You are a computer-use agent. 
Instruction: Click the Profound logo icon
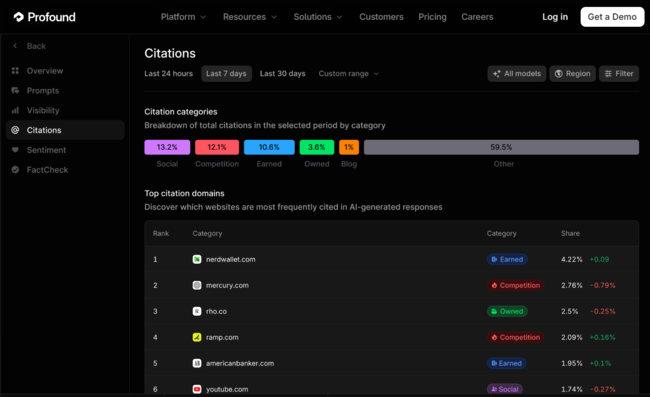(19, 17)
